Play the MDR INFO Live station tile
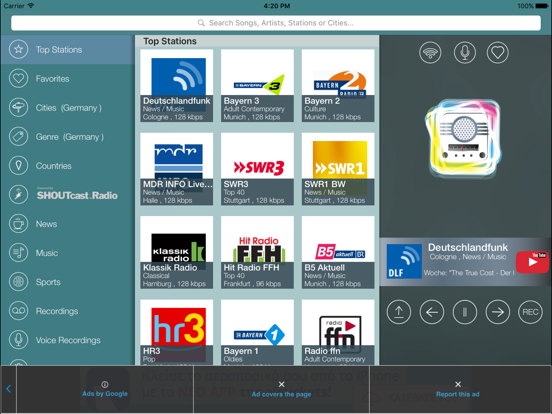Viewport: 552px width, 414px height. 177,169
